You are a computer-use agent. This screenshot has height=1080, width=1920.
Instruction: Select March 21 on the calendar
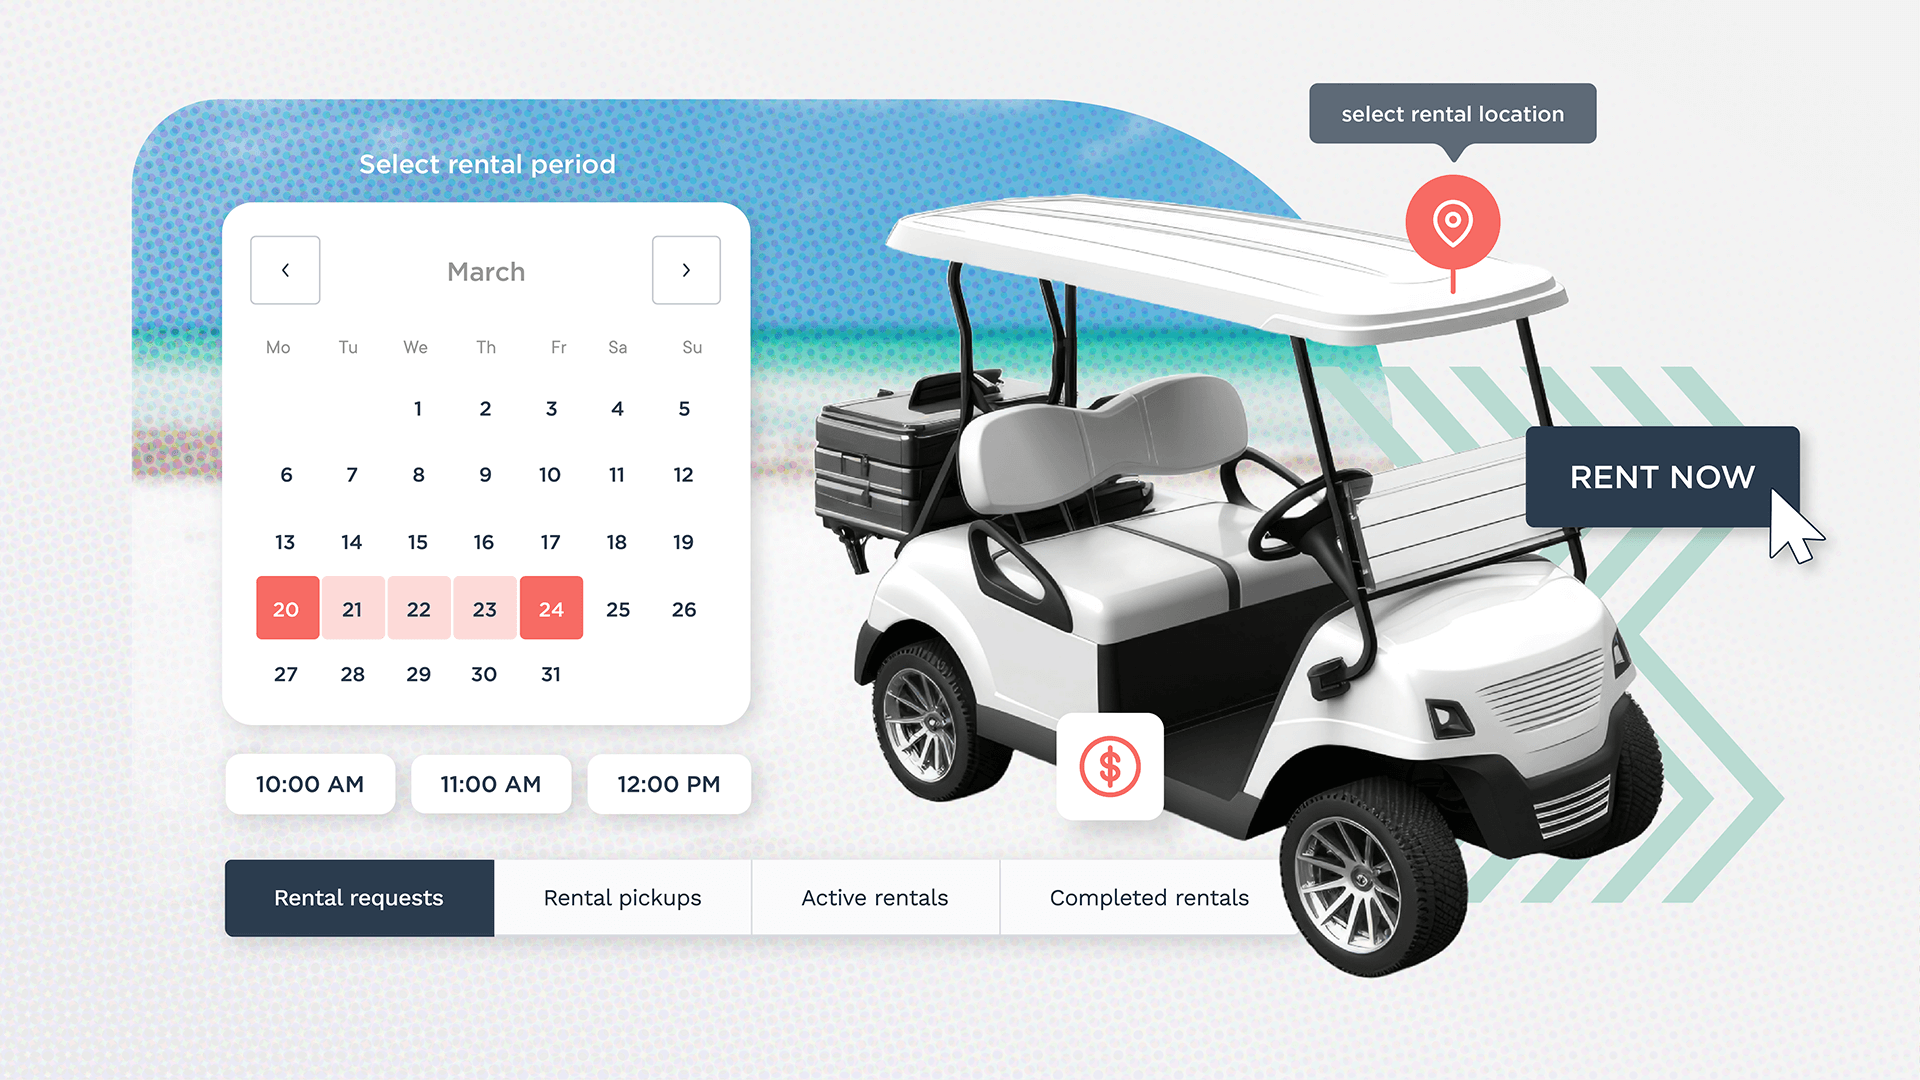click(x=349, y=608)
